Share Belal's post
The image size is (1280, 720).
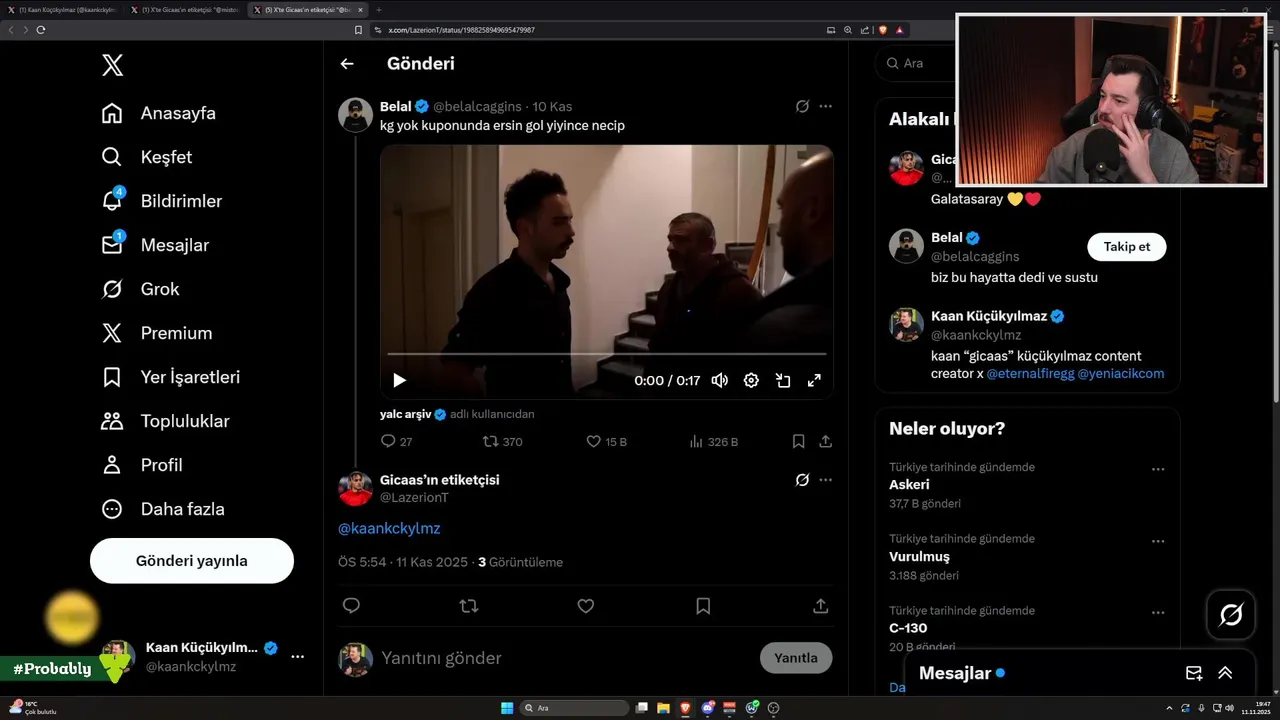[x=825, y=441]
